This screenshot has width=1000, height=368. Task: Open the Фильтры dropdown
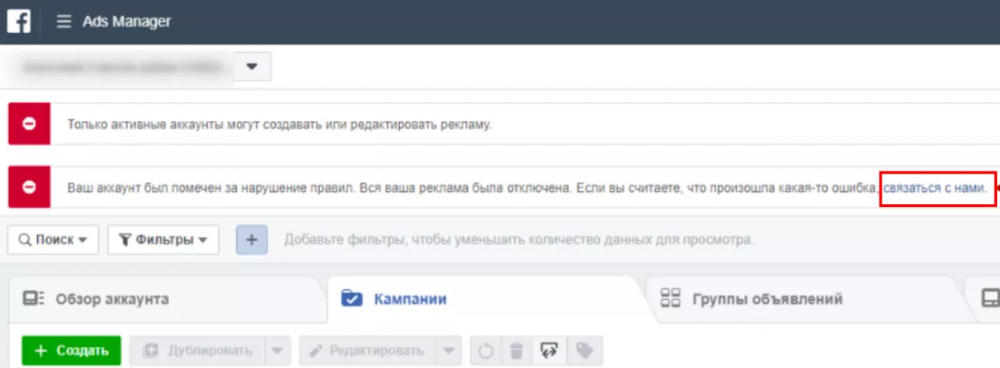(x=163, y=240)
